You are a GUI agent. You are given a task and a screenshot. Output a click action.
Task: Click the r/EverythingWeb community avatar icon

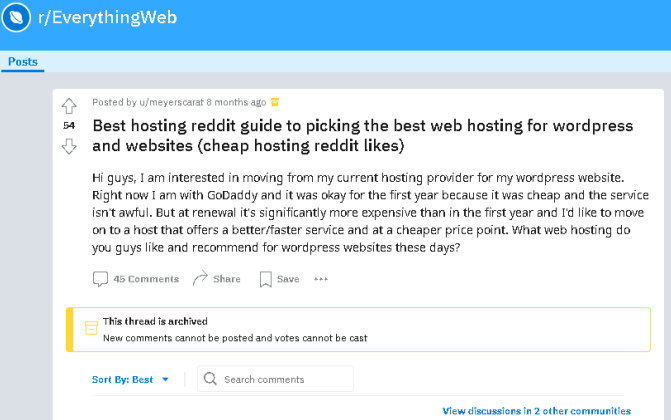coord(16,18)
